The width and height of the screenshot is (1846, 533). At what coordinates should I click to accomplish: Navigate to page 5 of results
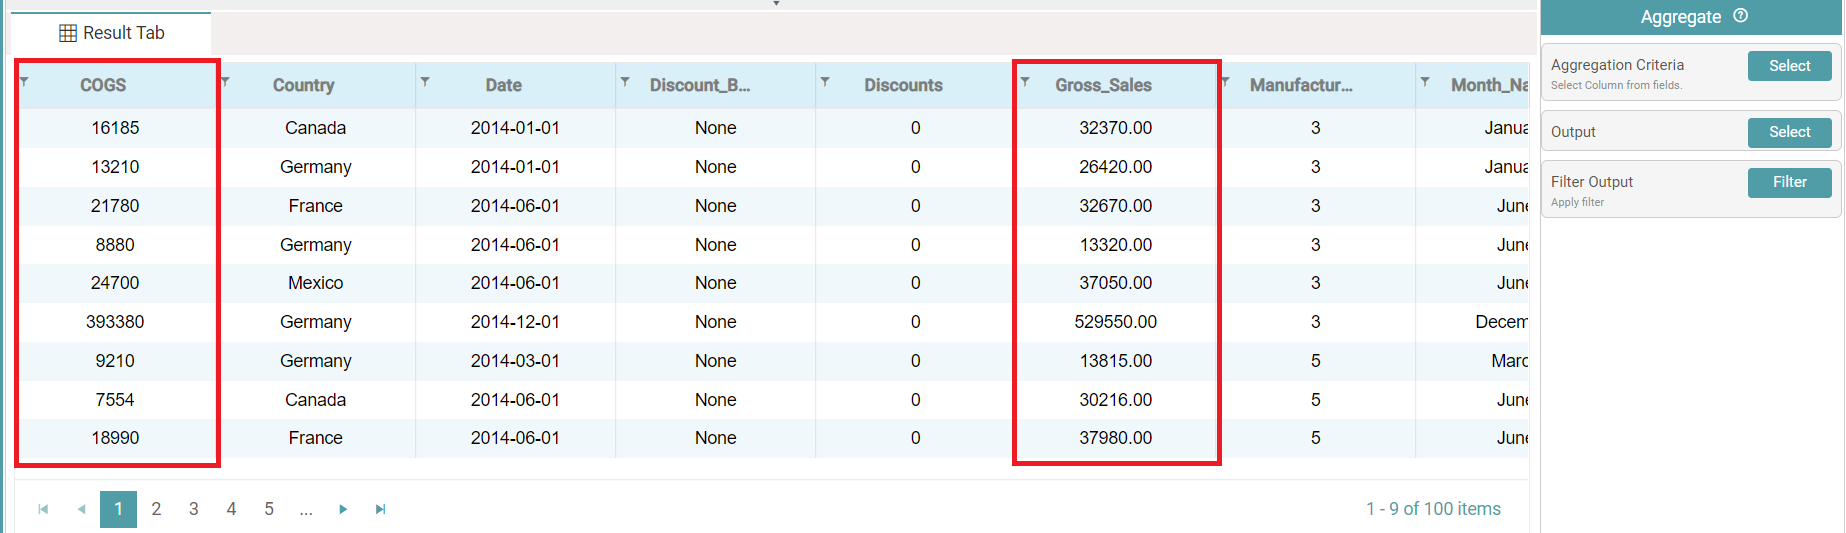(269, 509)
